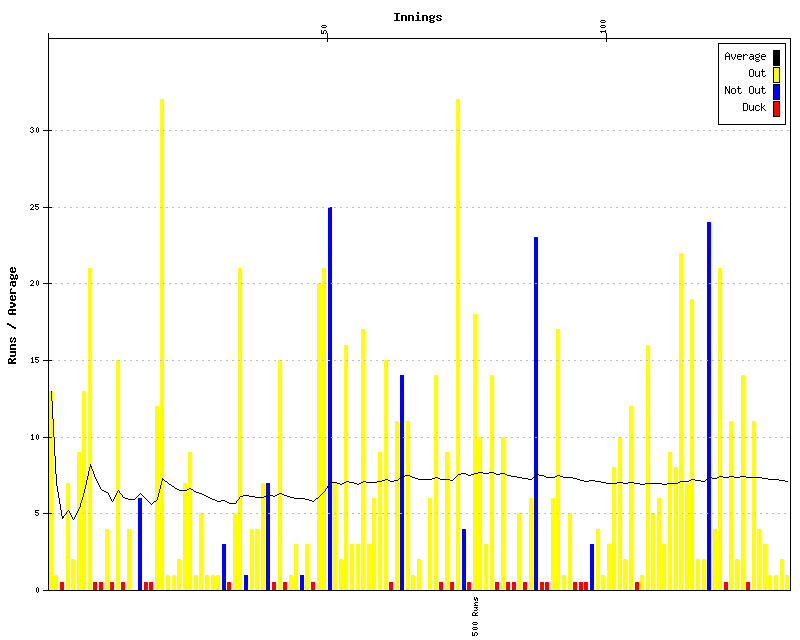
Task: Select the blue not-out bar reaching 14
Action: point(402,482)
